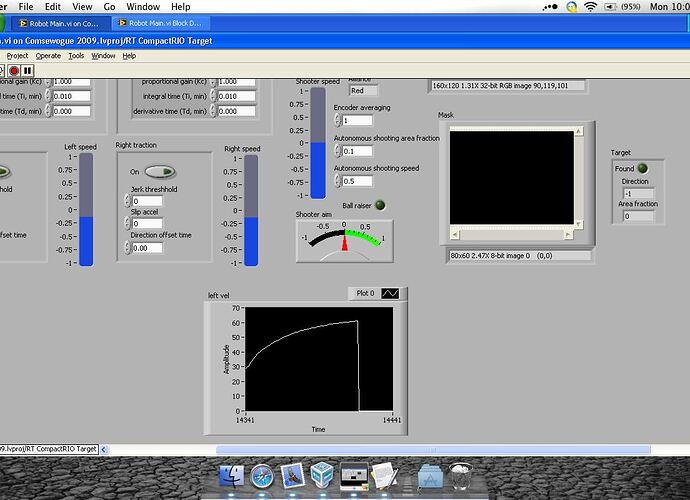
Task: Click the Mask image scroll-down arrow
Action: (579, 224)
